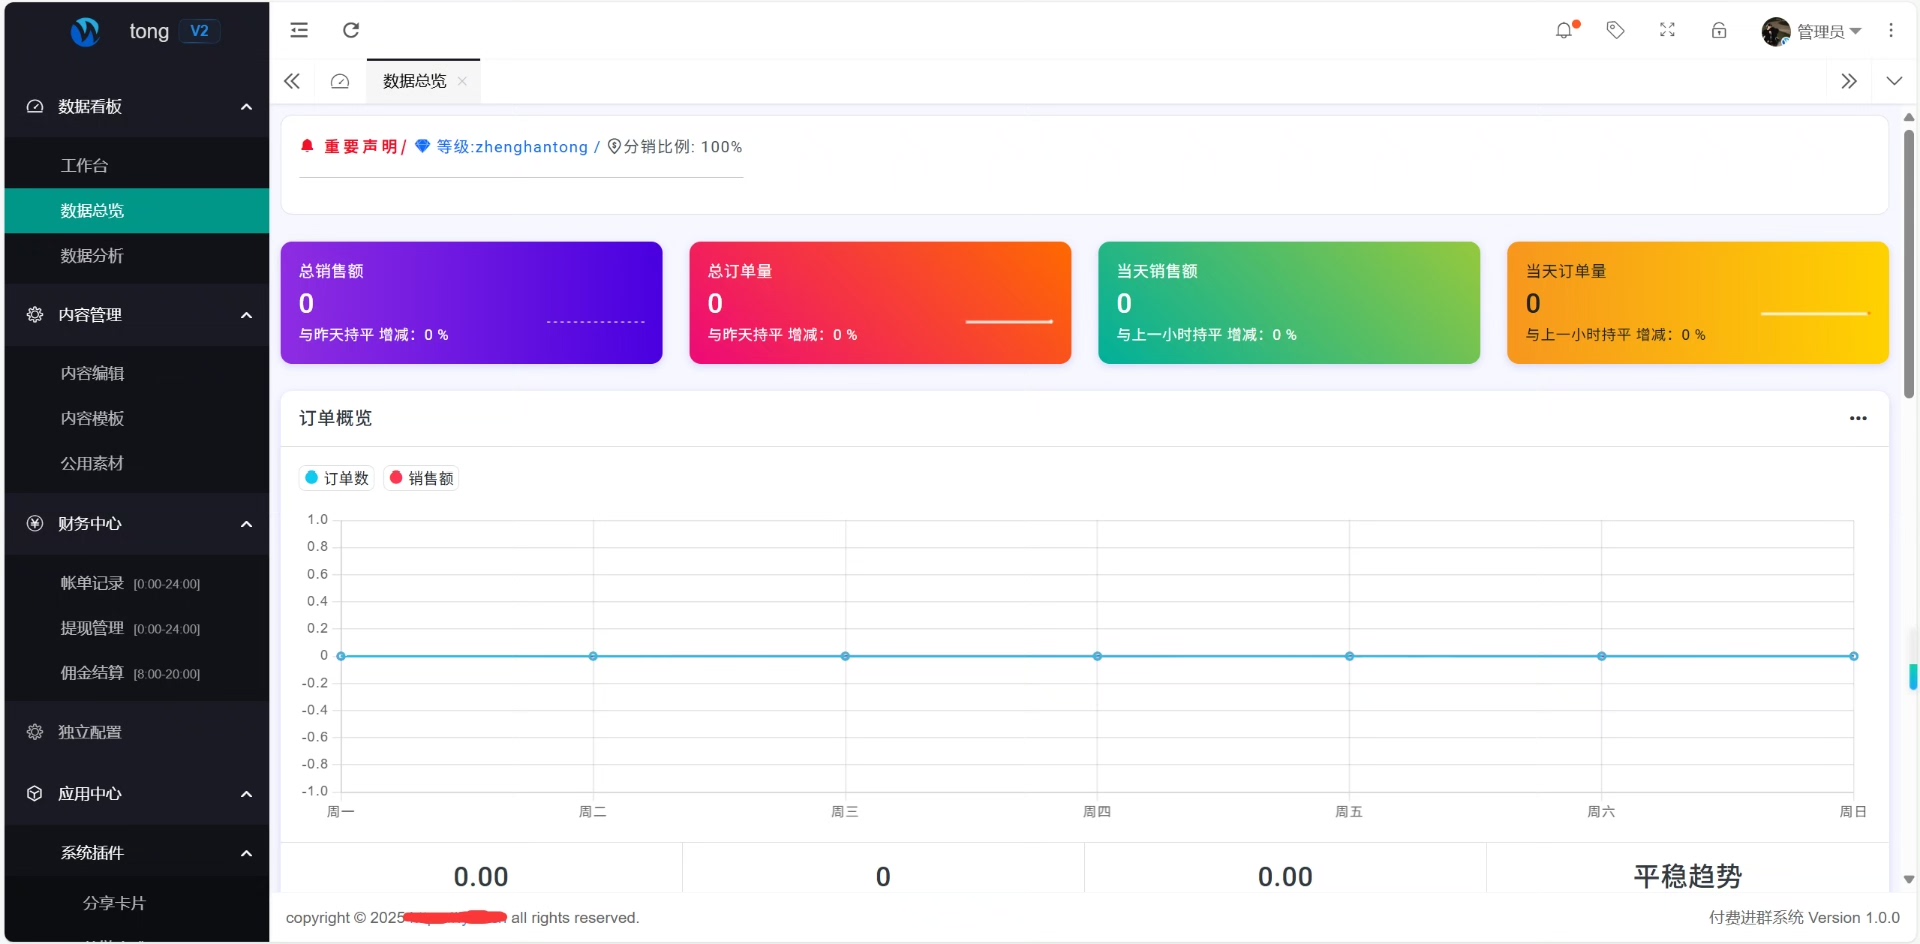
Task: Enter fullscreen mode via expand icon
Action: (1667, 31)
